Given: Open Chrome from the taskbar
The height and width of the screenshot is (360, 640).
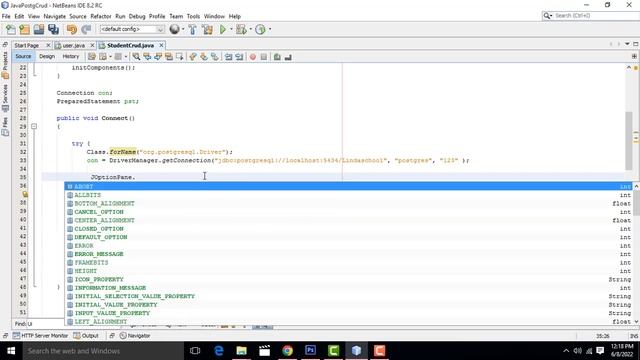Looking at the screenshot, I should (287, 351).
